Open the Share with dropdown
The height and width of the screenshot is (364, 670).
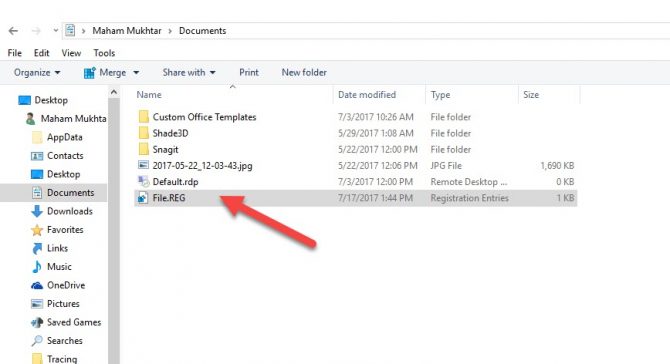(189, 73)
